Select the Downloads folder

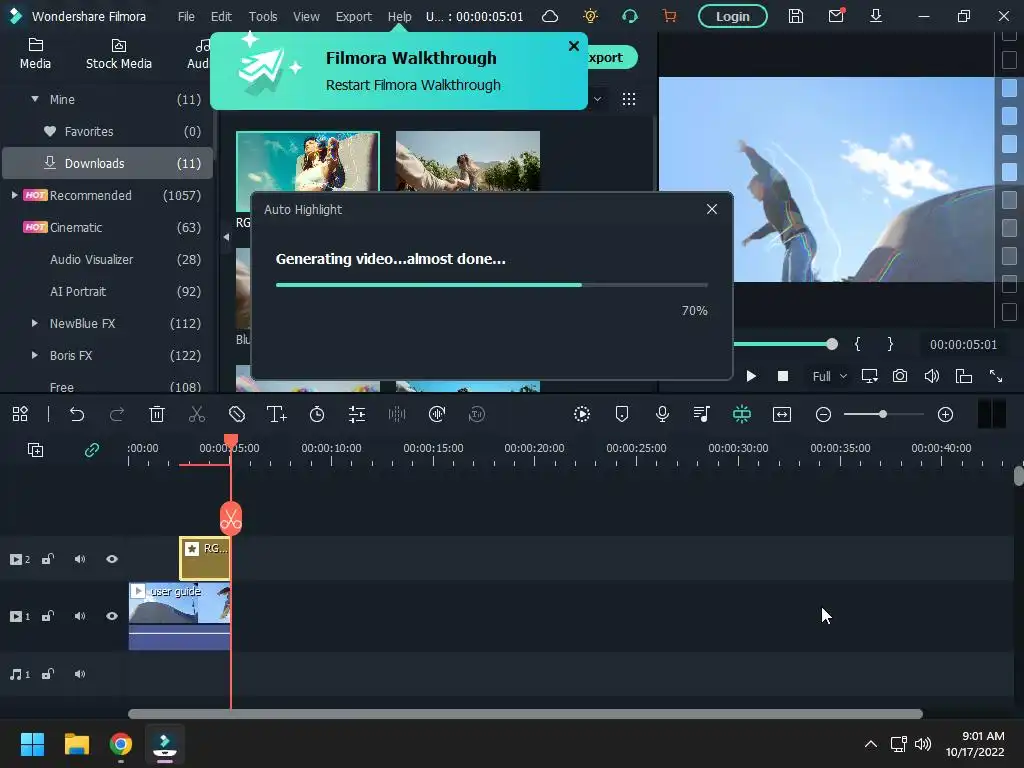(x=107, y=163)
